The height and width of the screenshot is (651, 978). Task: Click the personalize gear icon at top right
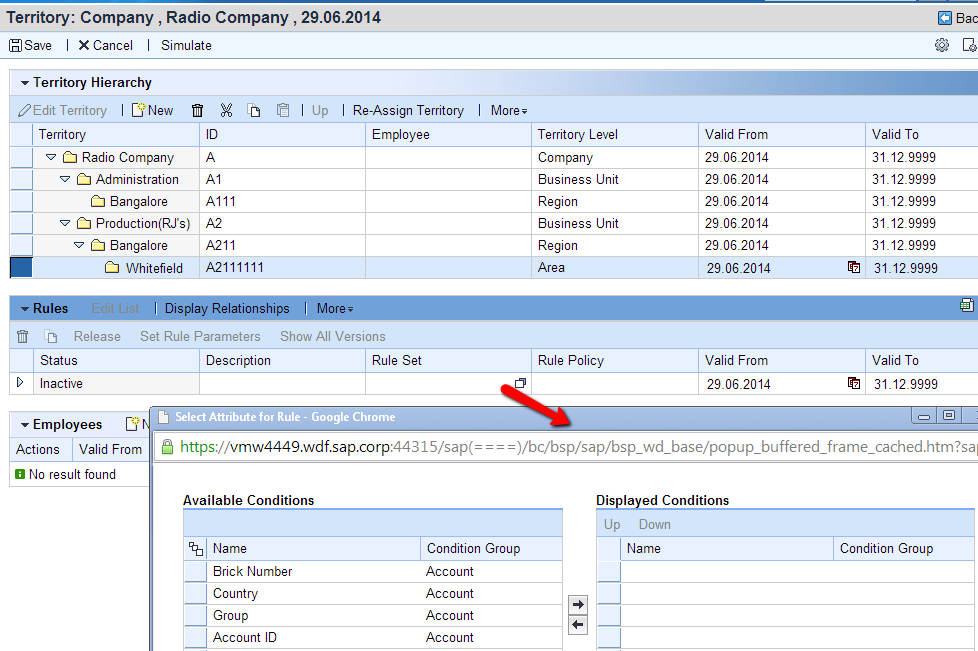(941, 45)
